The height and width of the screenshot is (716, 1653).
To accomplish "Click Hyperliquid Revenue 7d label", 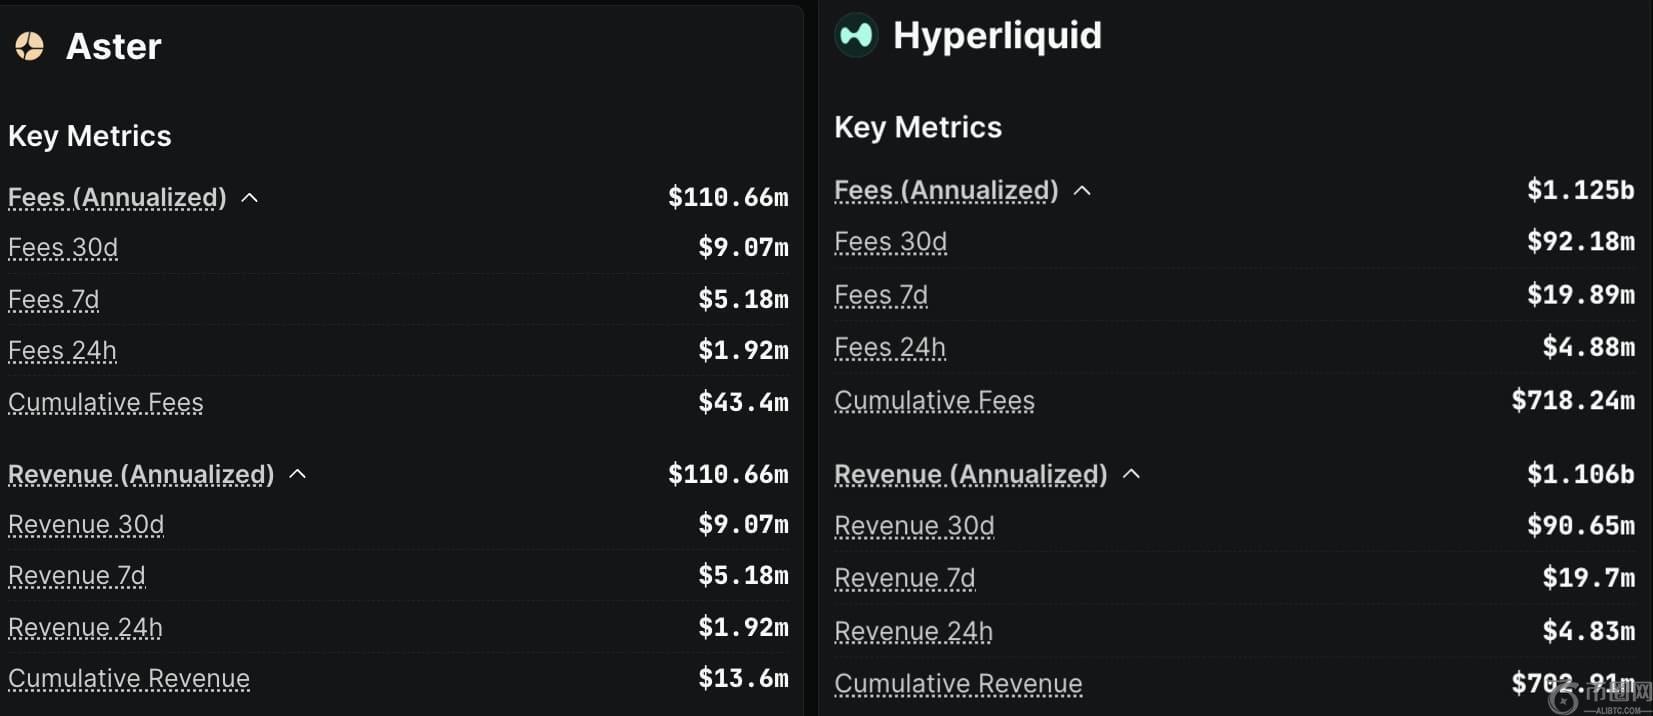I will 904,579.
